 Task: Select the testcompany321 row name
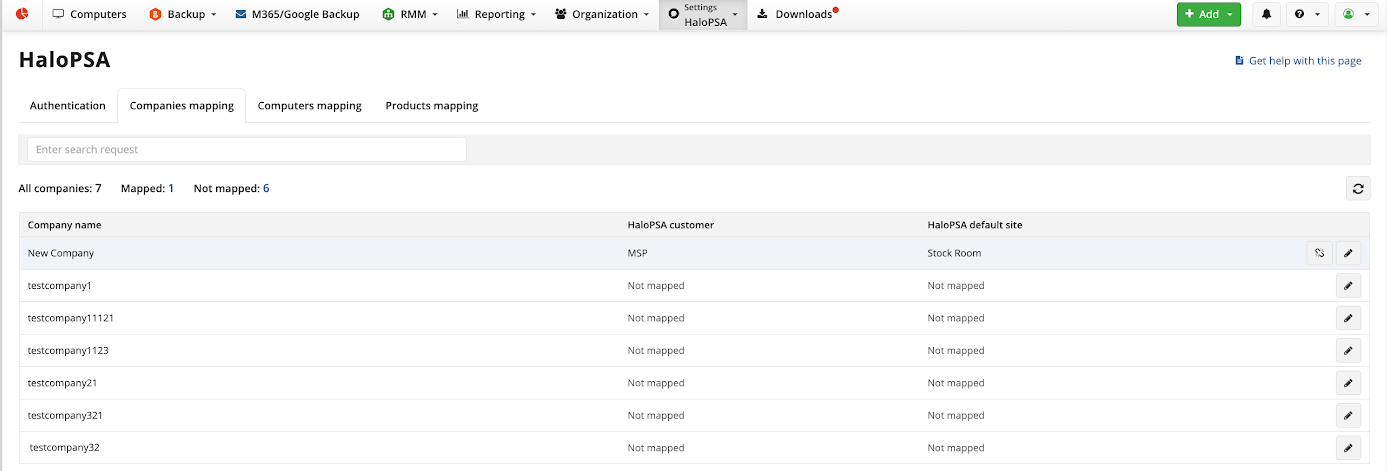coord(65,415)
